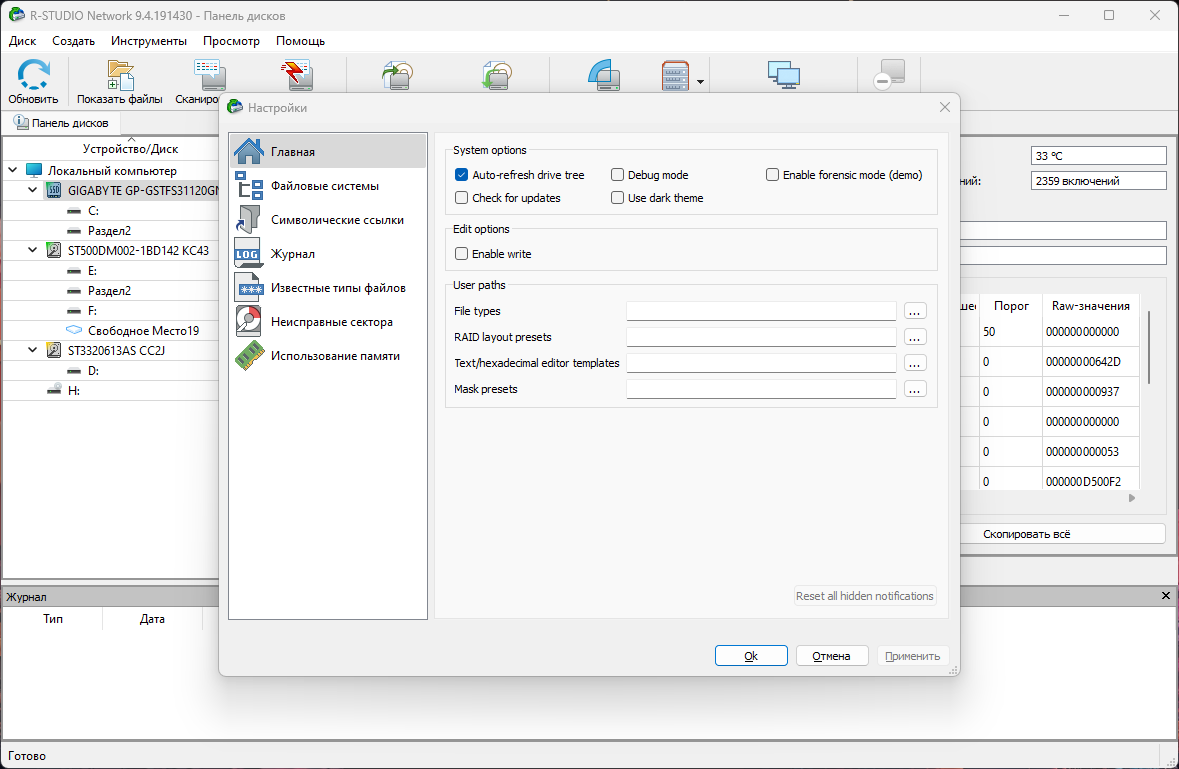Image resolution: width=1179 pixels, height=769 pixels.
Task: Collapse the ST3320613AS CC2J drive node
Action: (32, 350)
